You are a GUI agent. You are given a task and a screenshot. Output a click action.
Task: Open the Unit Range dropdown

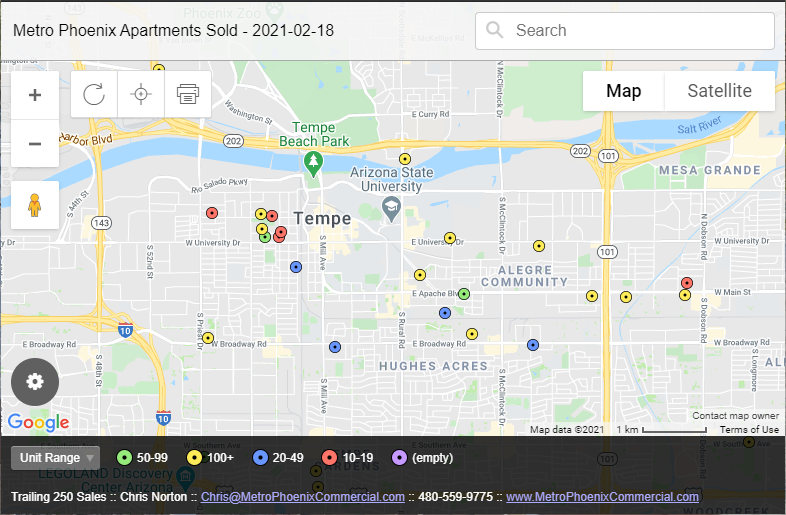pos(56,458)
